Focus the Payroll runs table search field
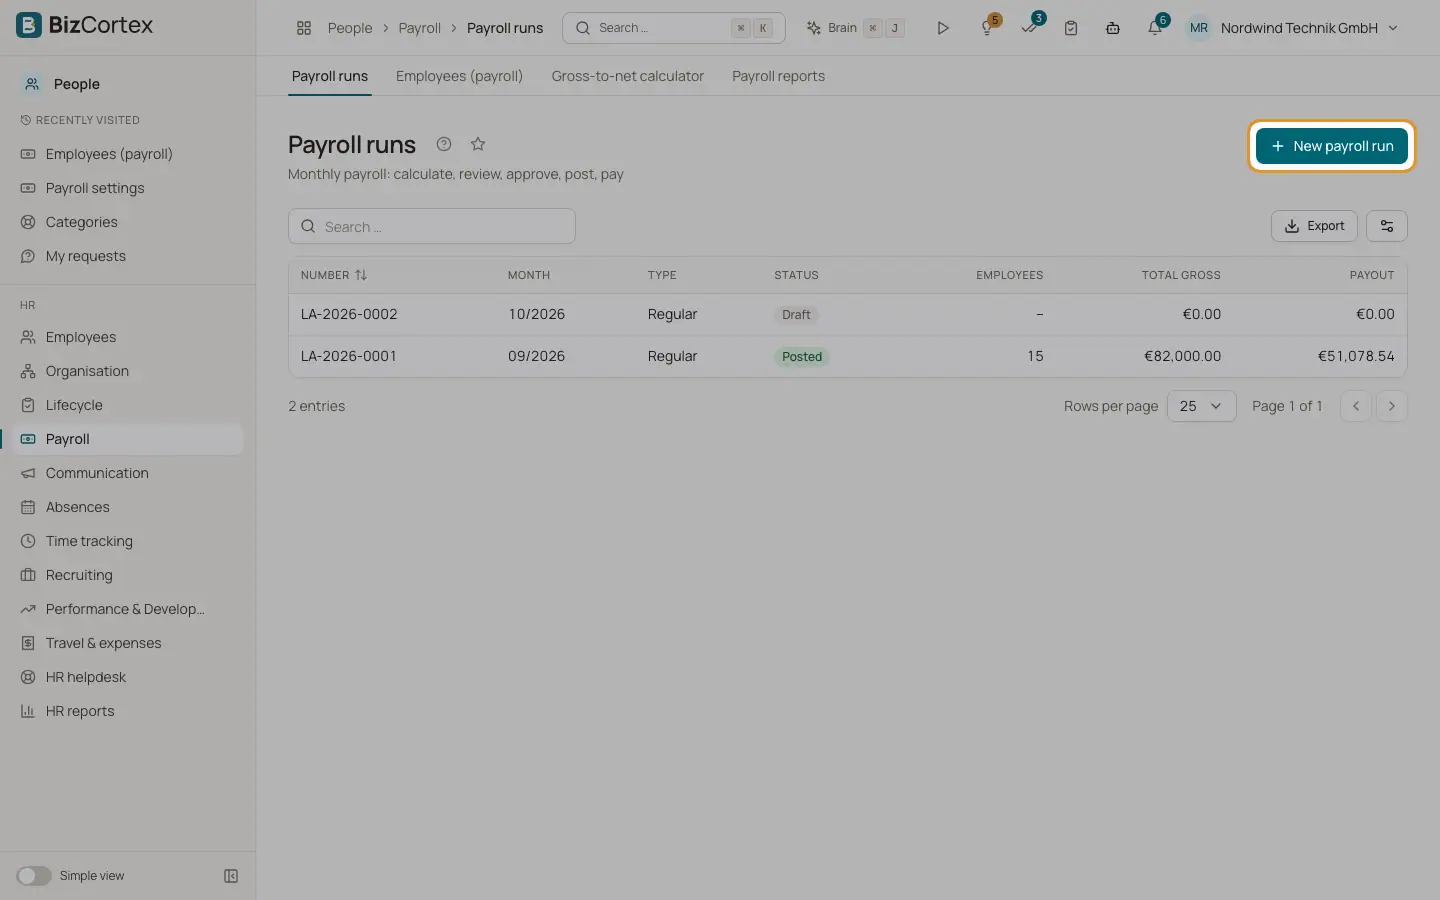Image resolution: width=1440 pixels, height=900 pixels. (x=432, y=226)
